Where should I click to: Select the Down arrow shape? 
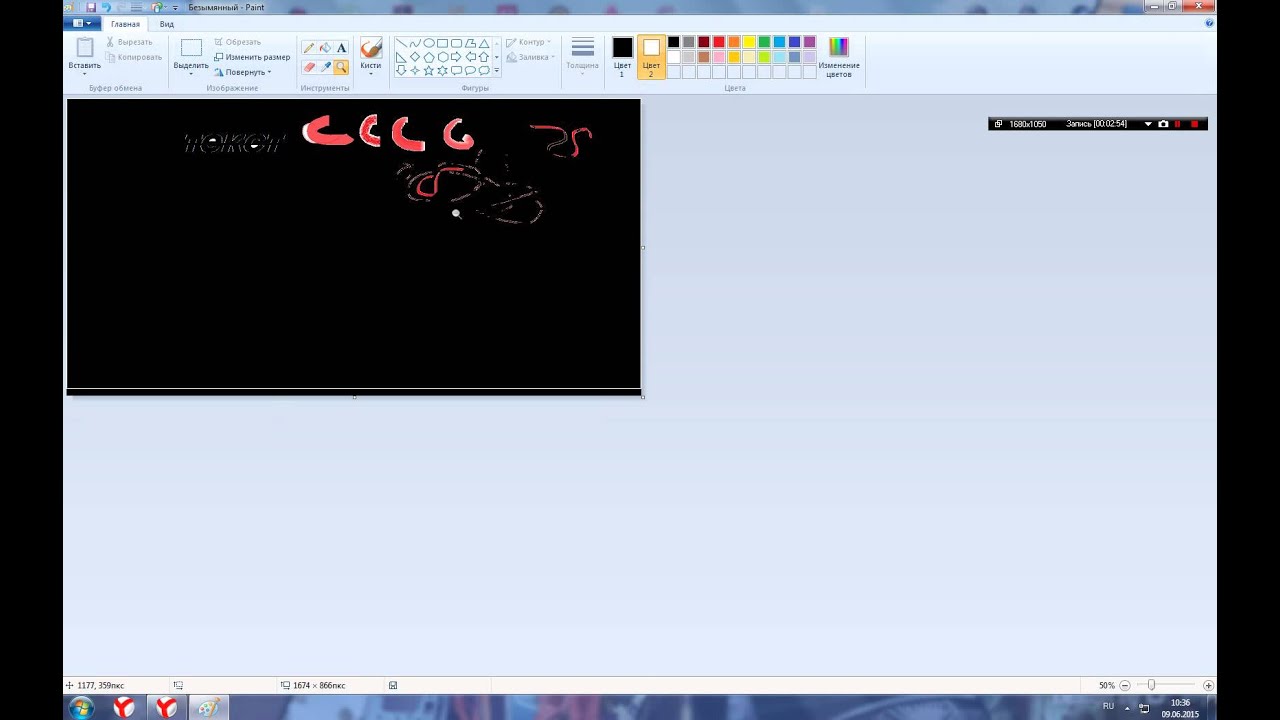click(x=401, y=71)
